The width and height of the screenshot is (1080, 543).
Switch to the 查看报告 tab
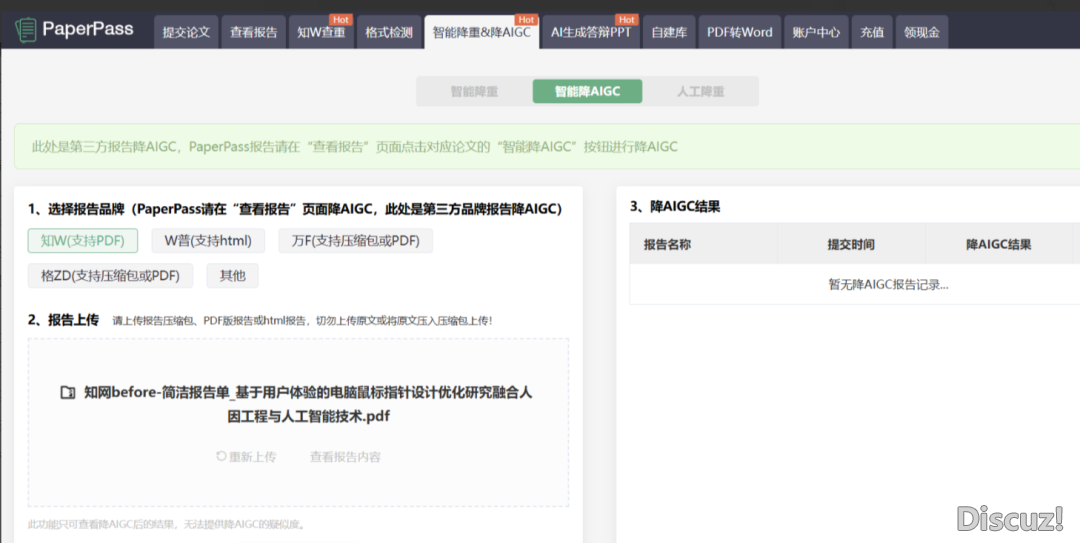(253, 32)
